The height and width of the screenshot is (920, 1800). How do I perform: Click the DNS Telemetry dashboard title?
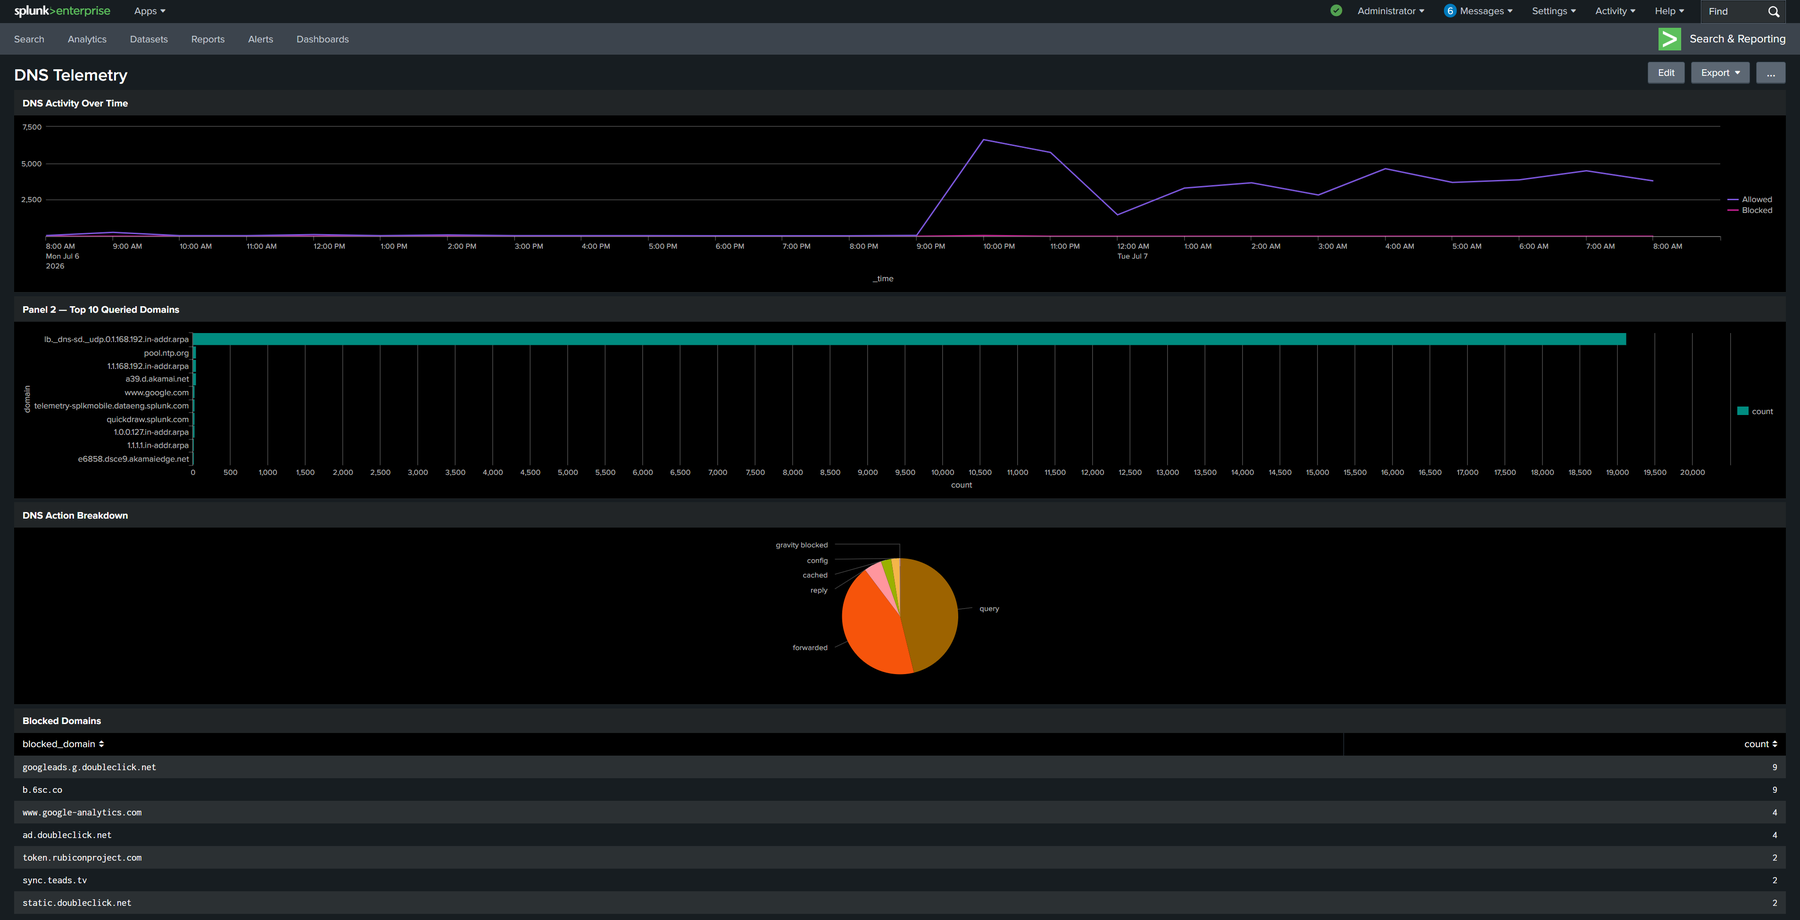(71, 75)
